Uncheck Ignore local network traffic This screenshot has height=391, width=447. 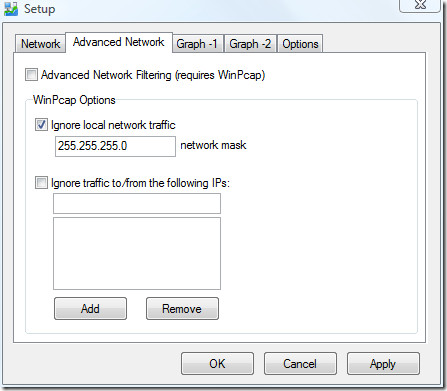41,125
